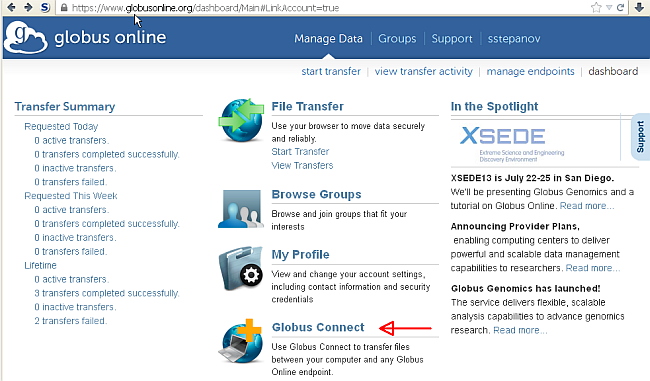The height and width of the screenshot is (381, 650).
Task: Click the File Transfer heading
Action: [308, 107]
